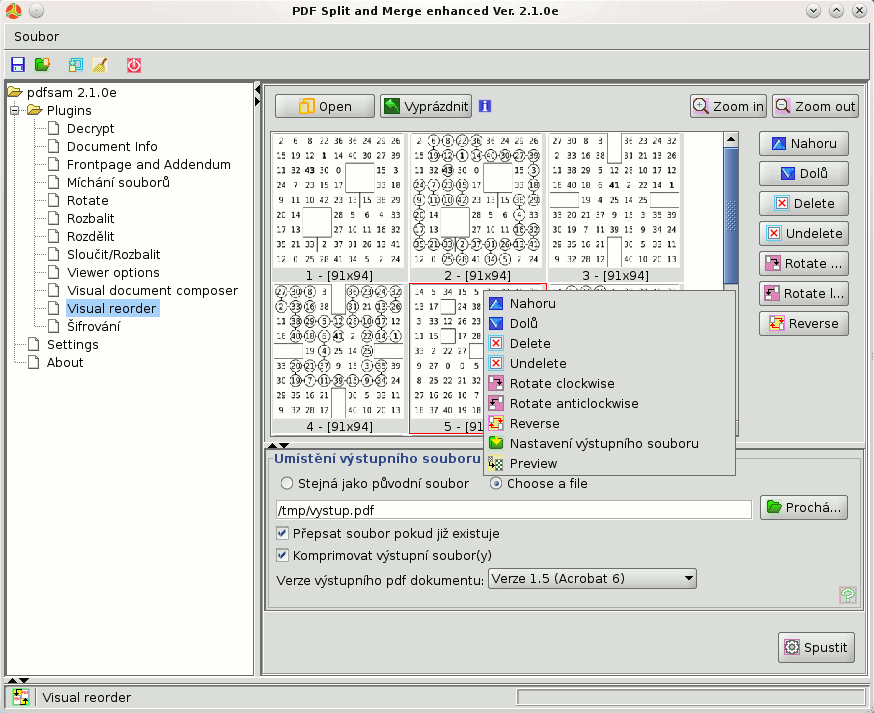This screenshot has width=874, height=713.
Task: Click the Settings page icon in tree
Action: click(x=34, y=345)
